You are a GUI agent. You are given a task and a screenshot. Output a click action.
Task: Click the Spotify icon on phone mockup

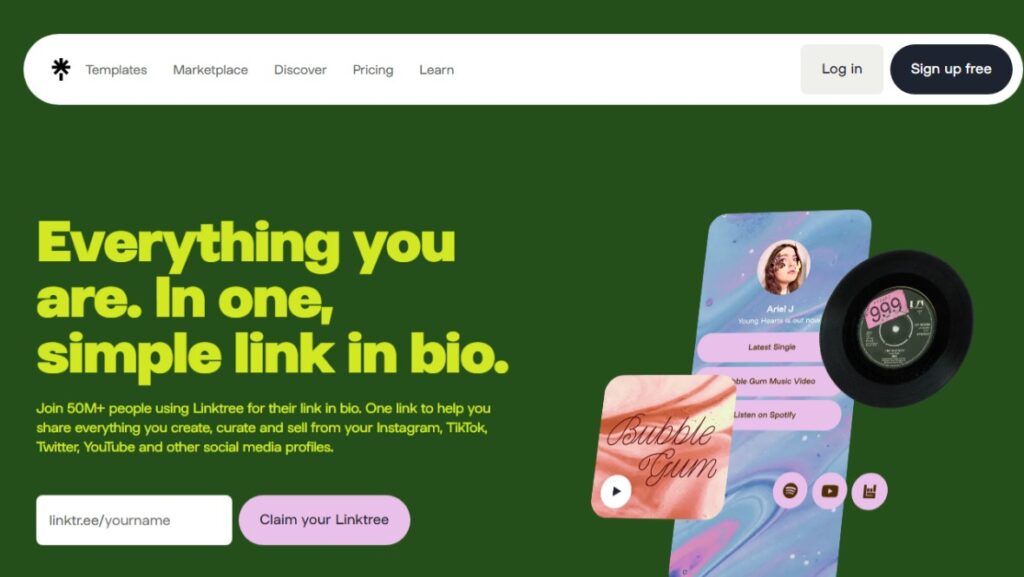(790, 491)
